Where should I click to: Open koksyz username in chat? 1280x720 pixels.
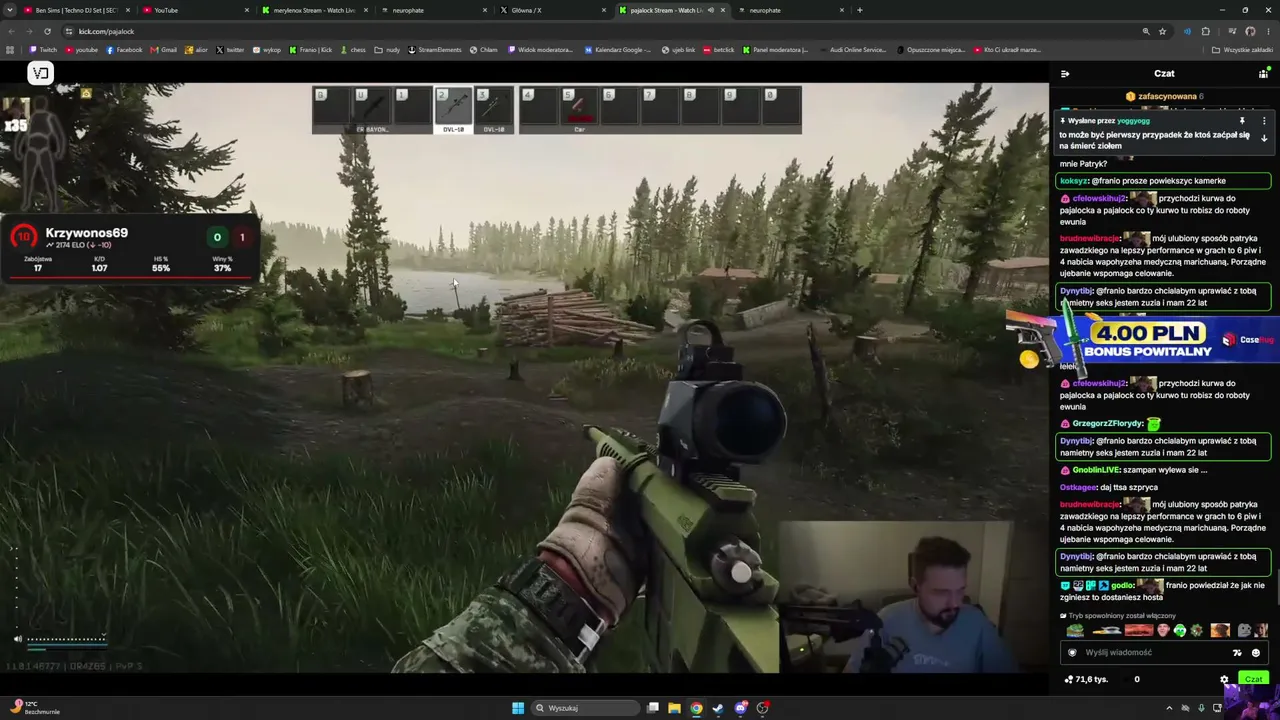coord(1073,181)
